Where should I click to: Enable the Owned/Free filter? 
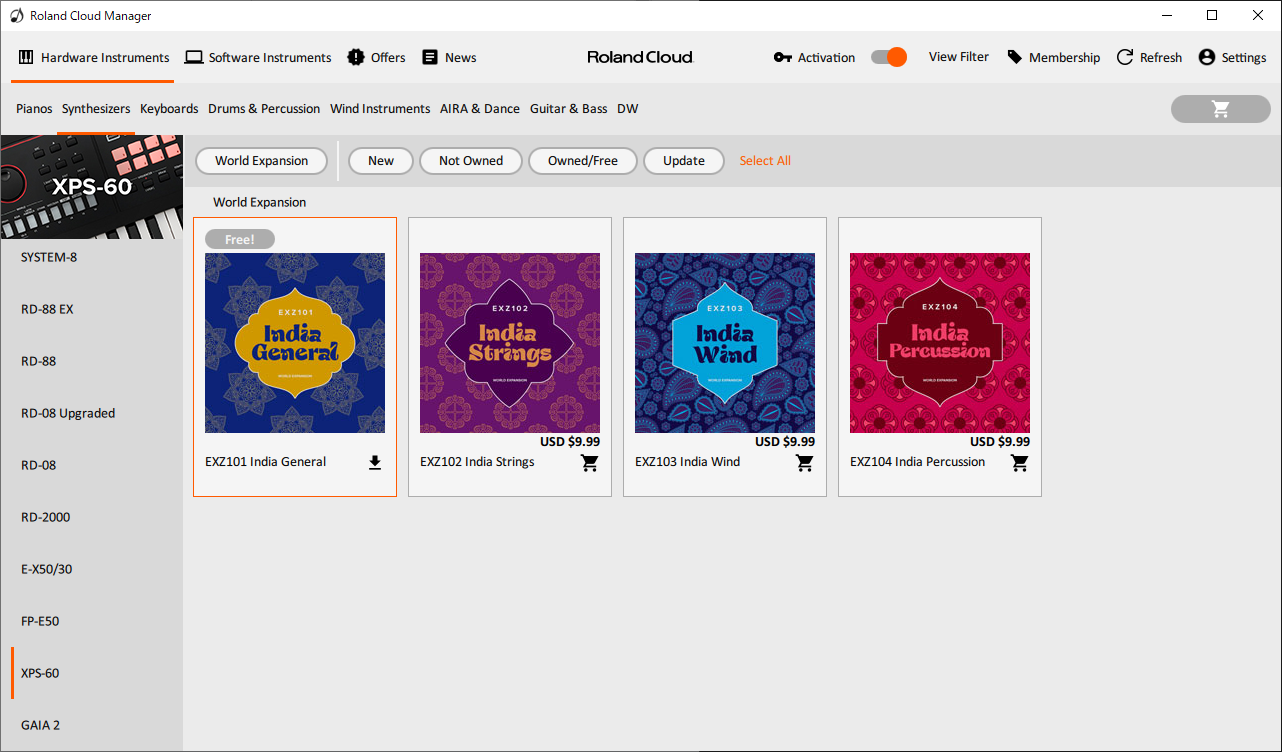tap(583, 161)
